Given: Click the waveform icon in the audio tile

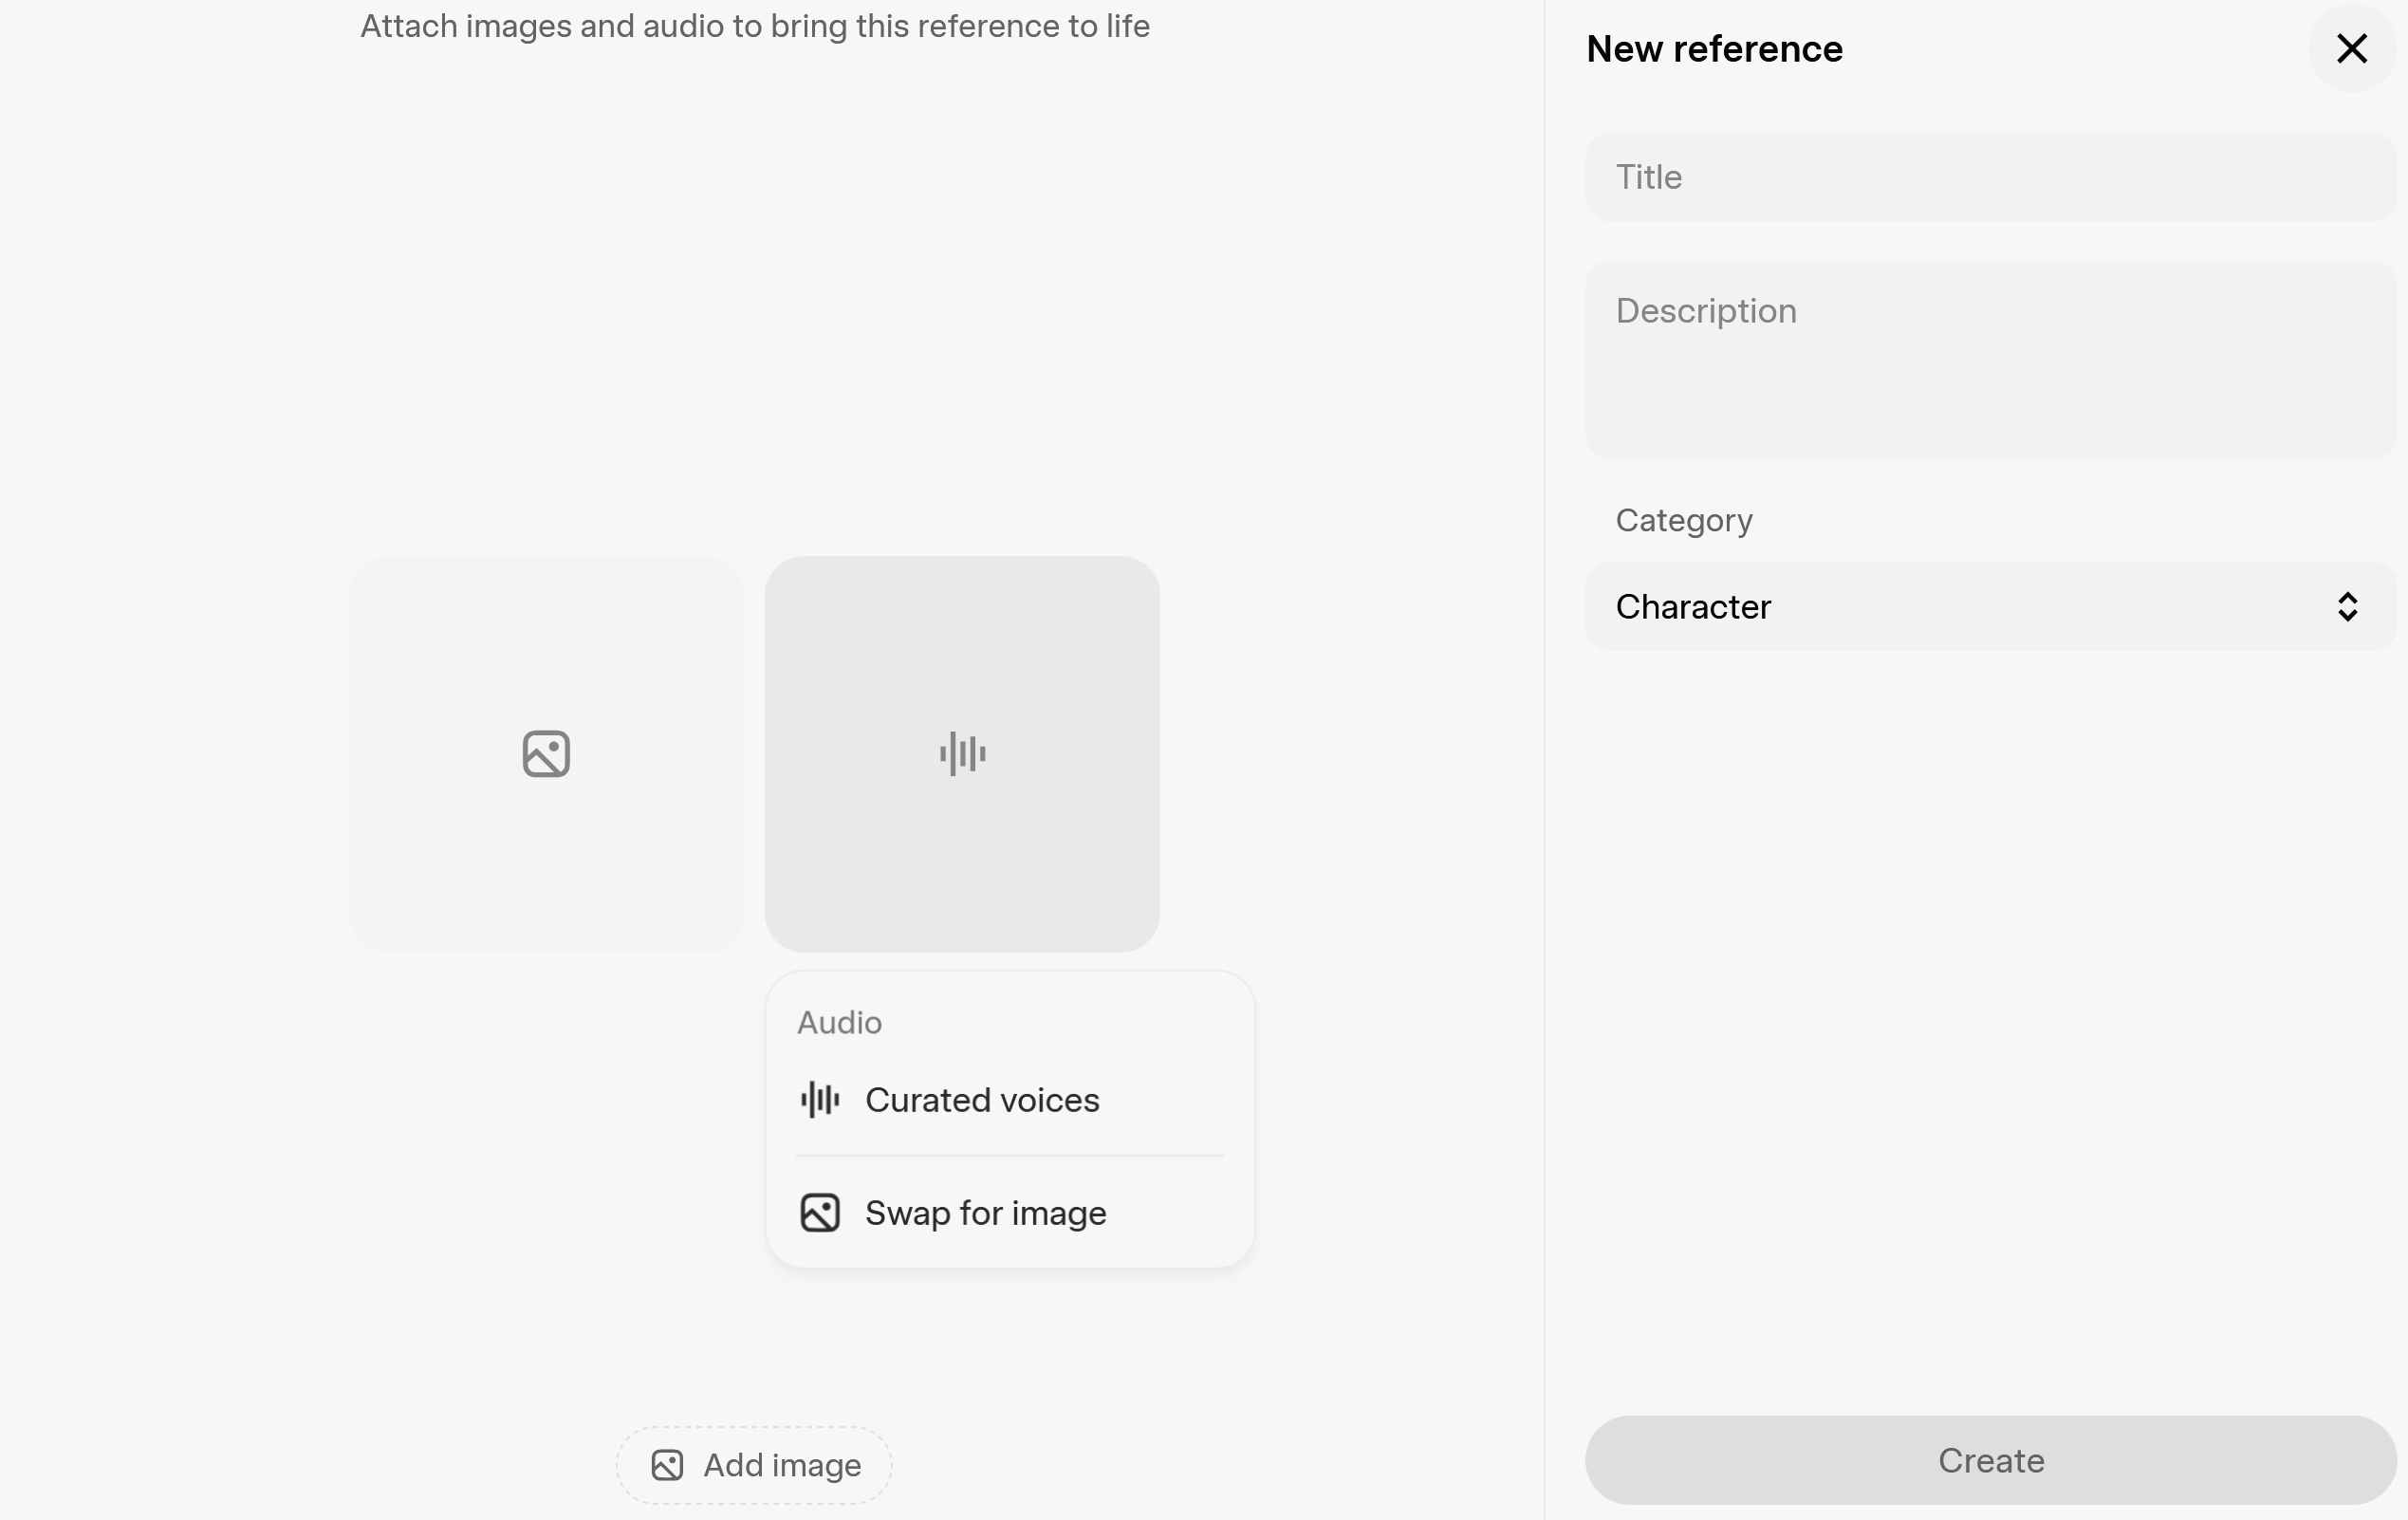Looking at the screenshot, I should tap(962, 754).
